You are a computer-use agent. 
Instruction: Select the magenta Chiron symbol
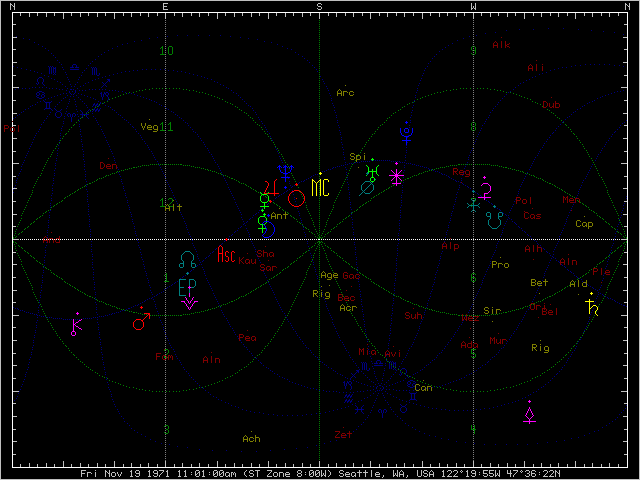[x=77, y=324]
